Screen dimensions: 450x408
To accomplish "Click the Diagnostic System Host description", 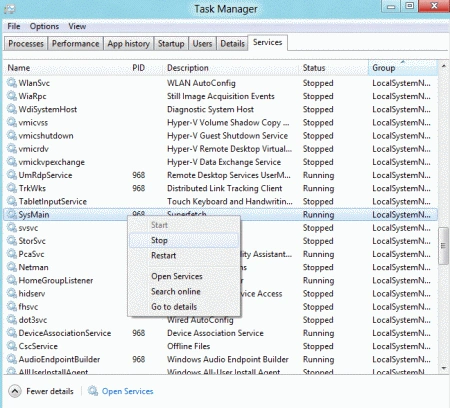I will 210,109.
